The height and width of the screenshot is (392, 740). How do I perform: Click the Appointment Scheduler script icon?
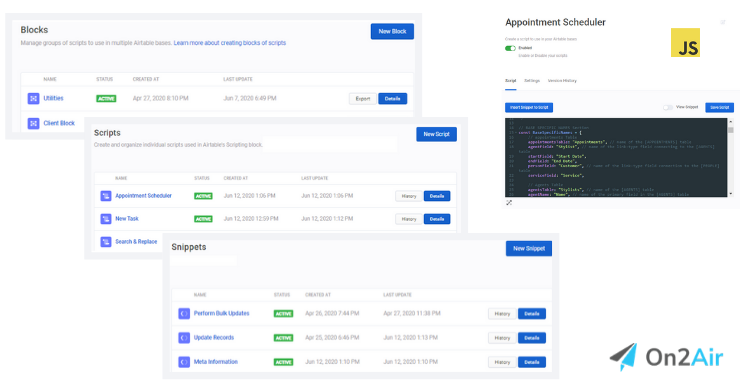(106, 196)
